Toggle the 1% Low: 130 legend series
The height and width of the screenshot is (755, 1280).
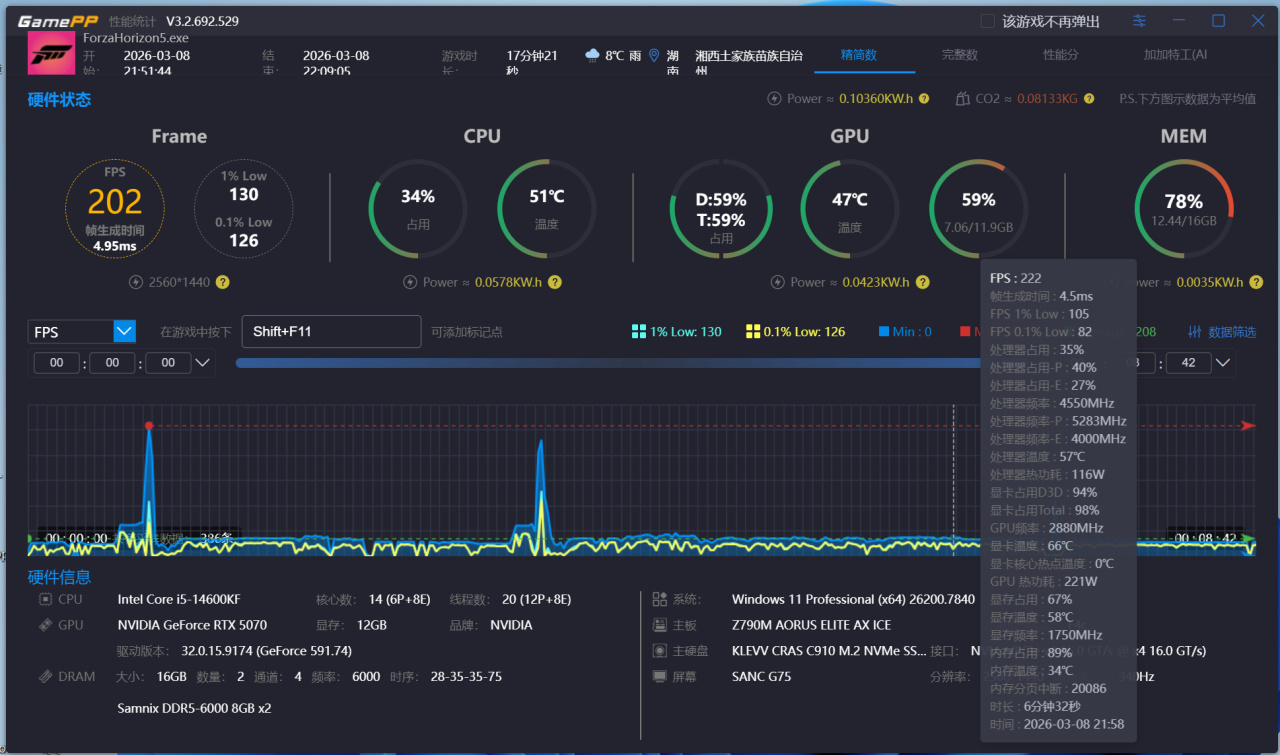pos(677,332)
